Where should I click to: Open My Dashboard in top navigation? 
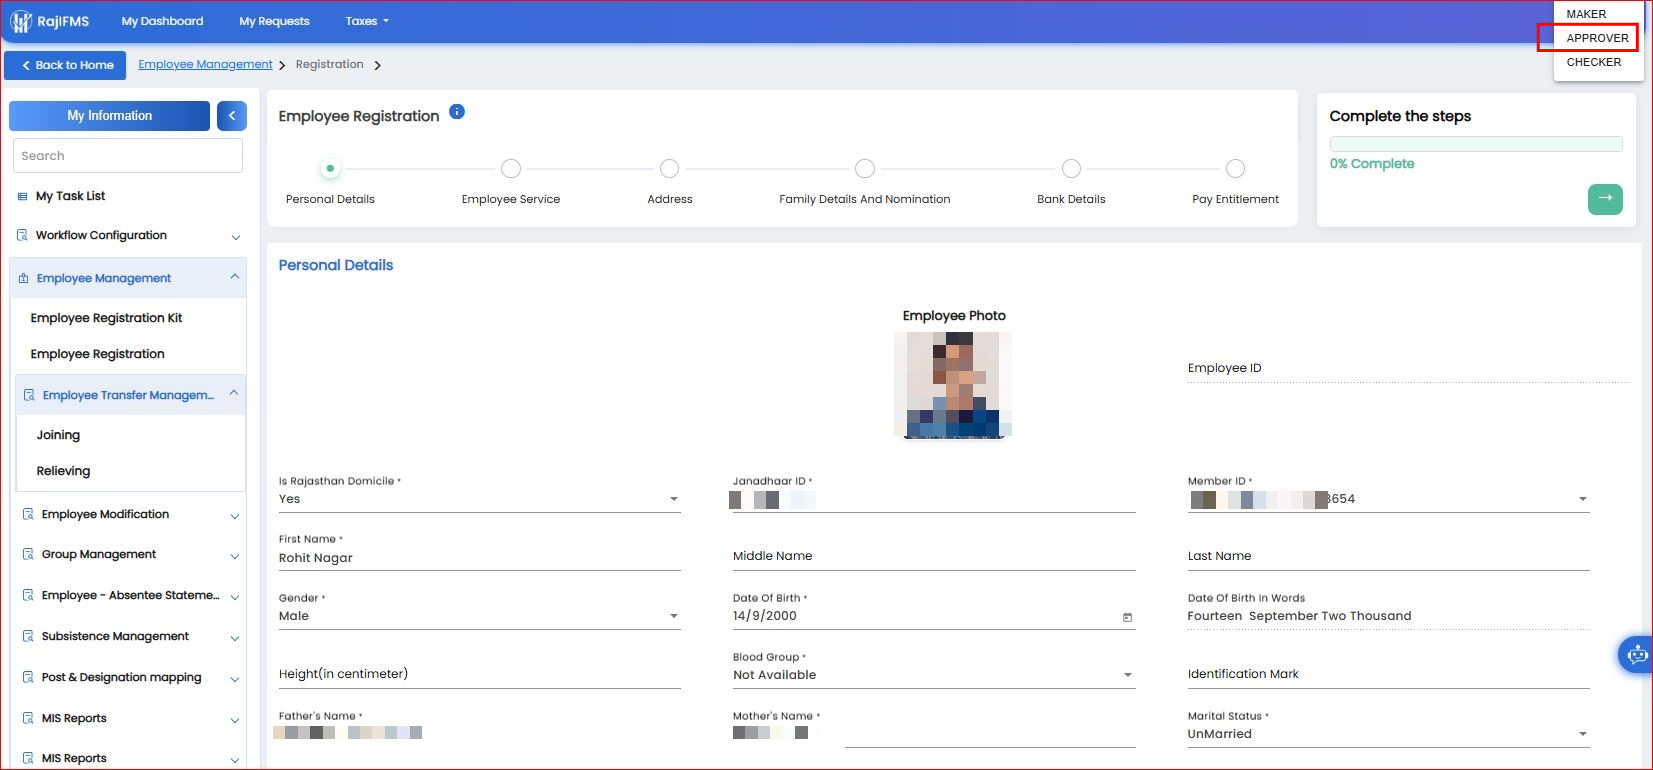pos(162,21)
